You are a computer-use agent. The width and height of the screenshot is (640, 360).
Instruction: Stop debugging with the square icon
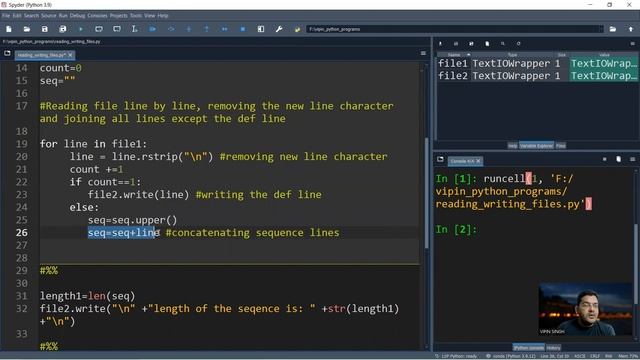pyautogui.click(x=242, y=29)
